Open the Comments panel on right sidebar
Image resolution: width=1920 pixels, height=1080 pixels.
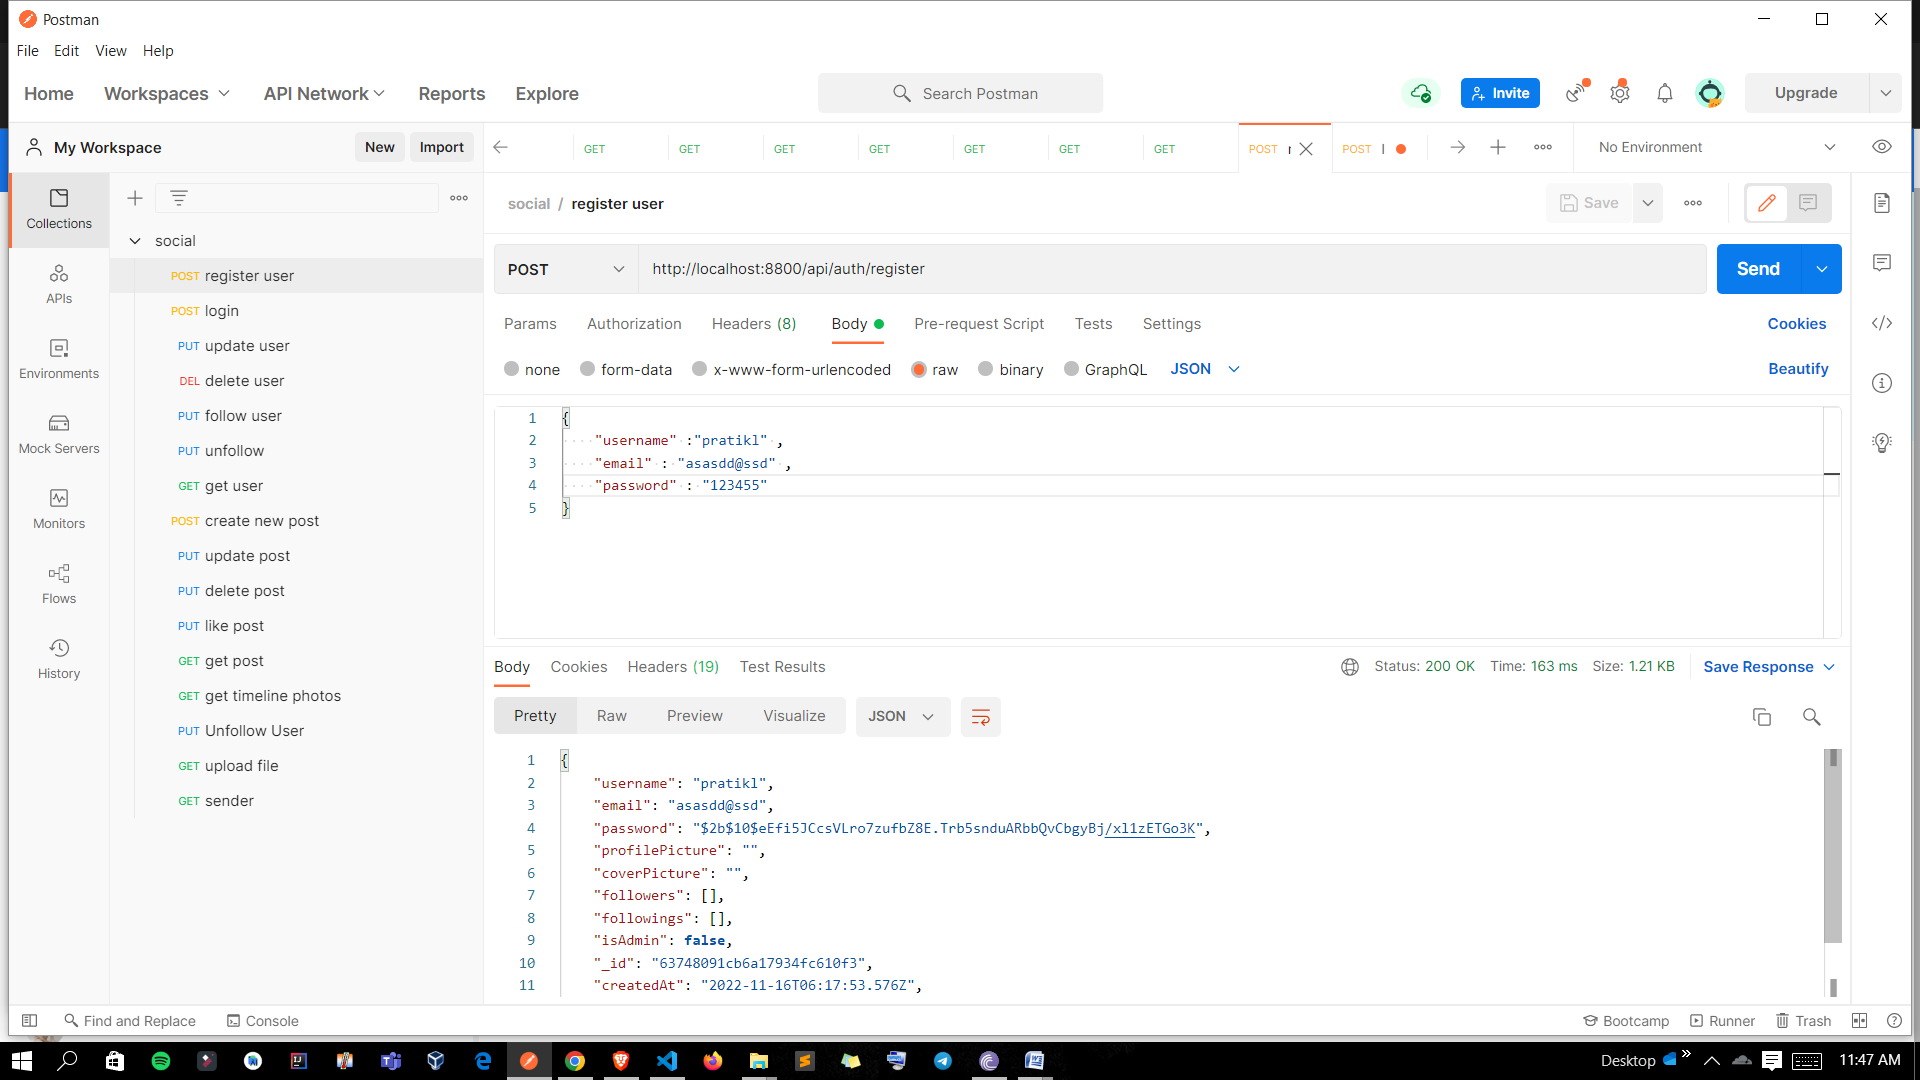click(x=1883, y=262)
